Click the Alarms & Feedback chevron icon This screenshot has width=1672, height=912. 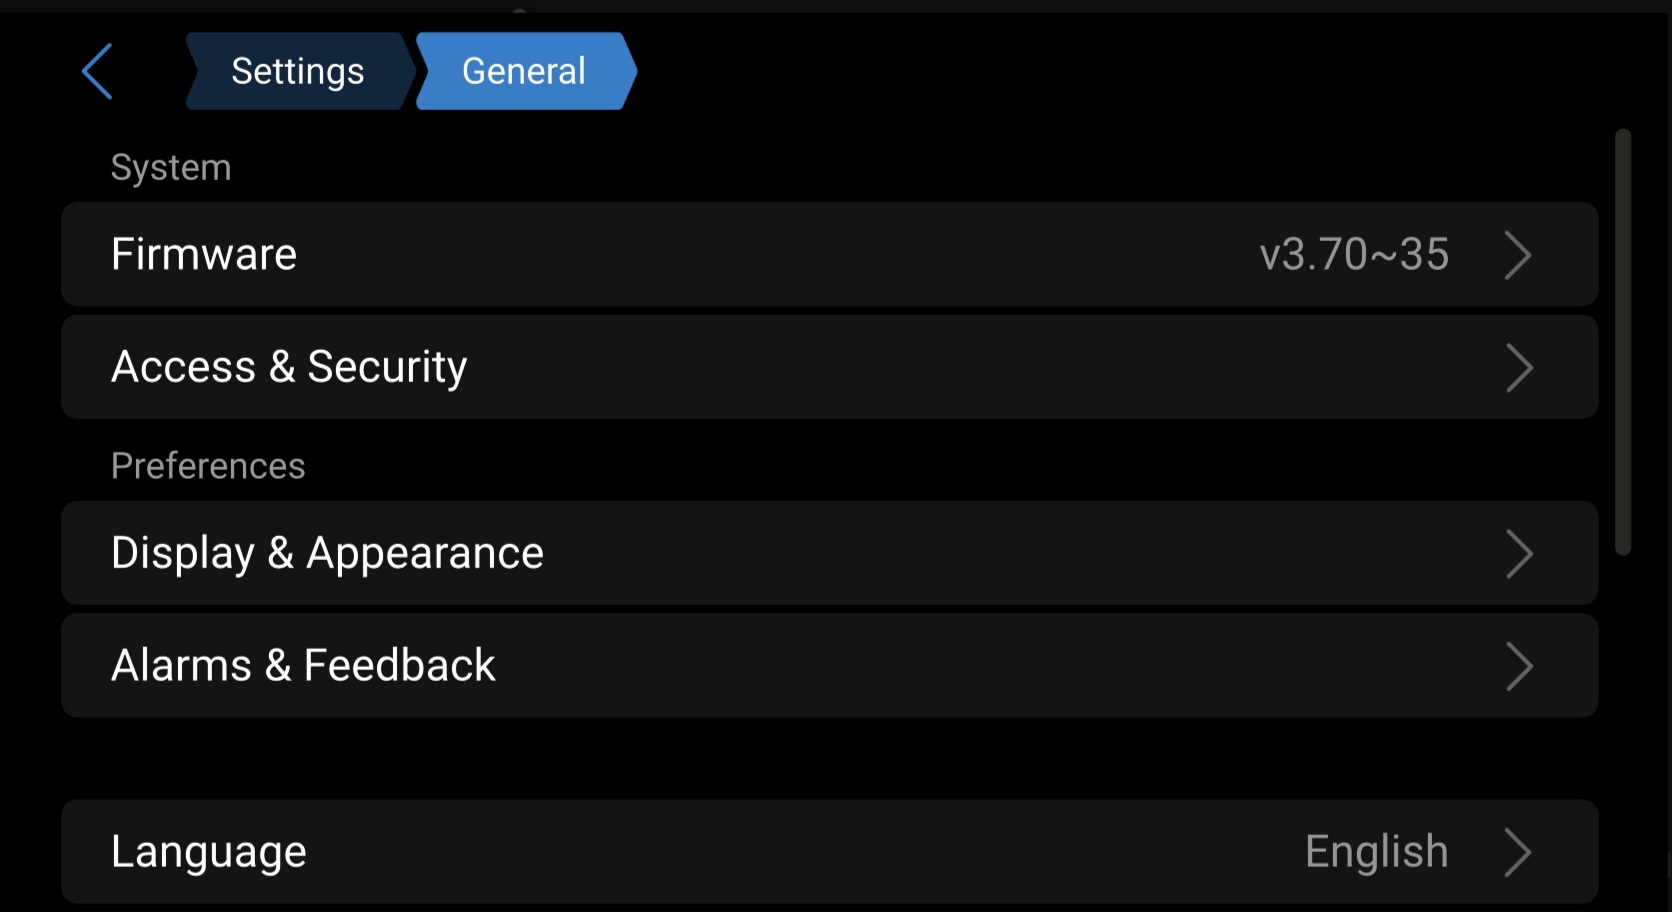click(x=1518, y=667)
